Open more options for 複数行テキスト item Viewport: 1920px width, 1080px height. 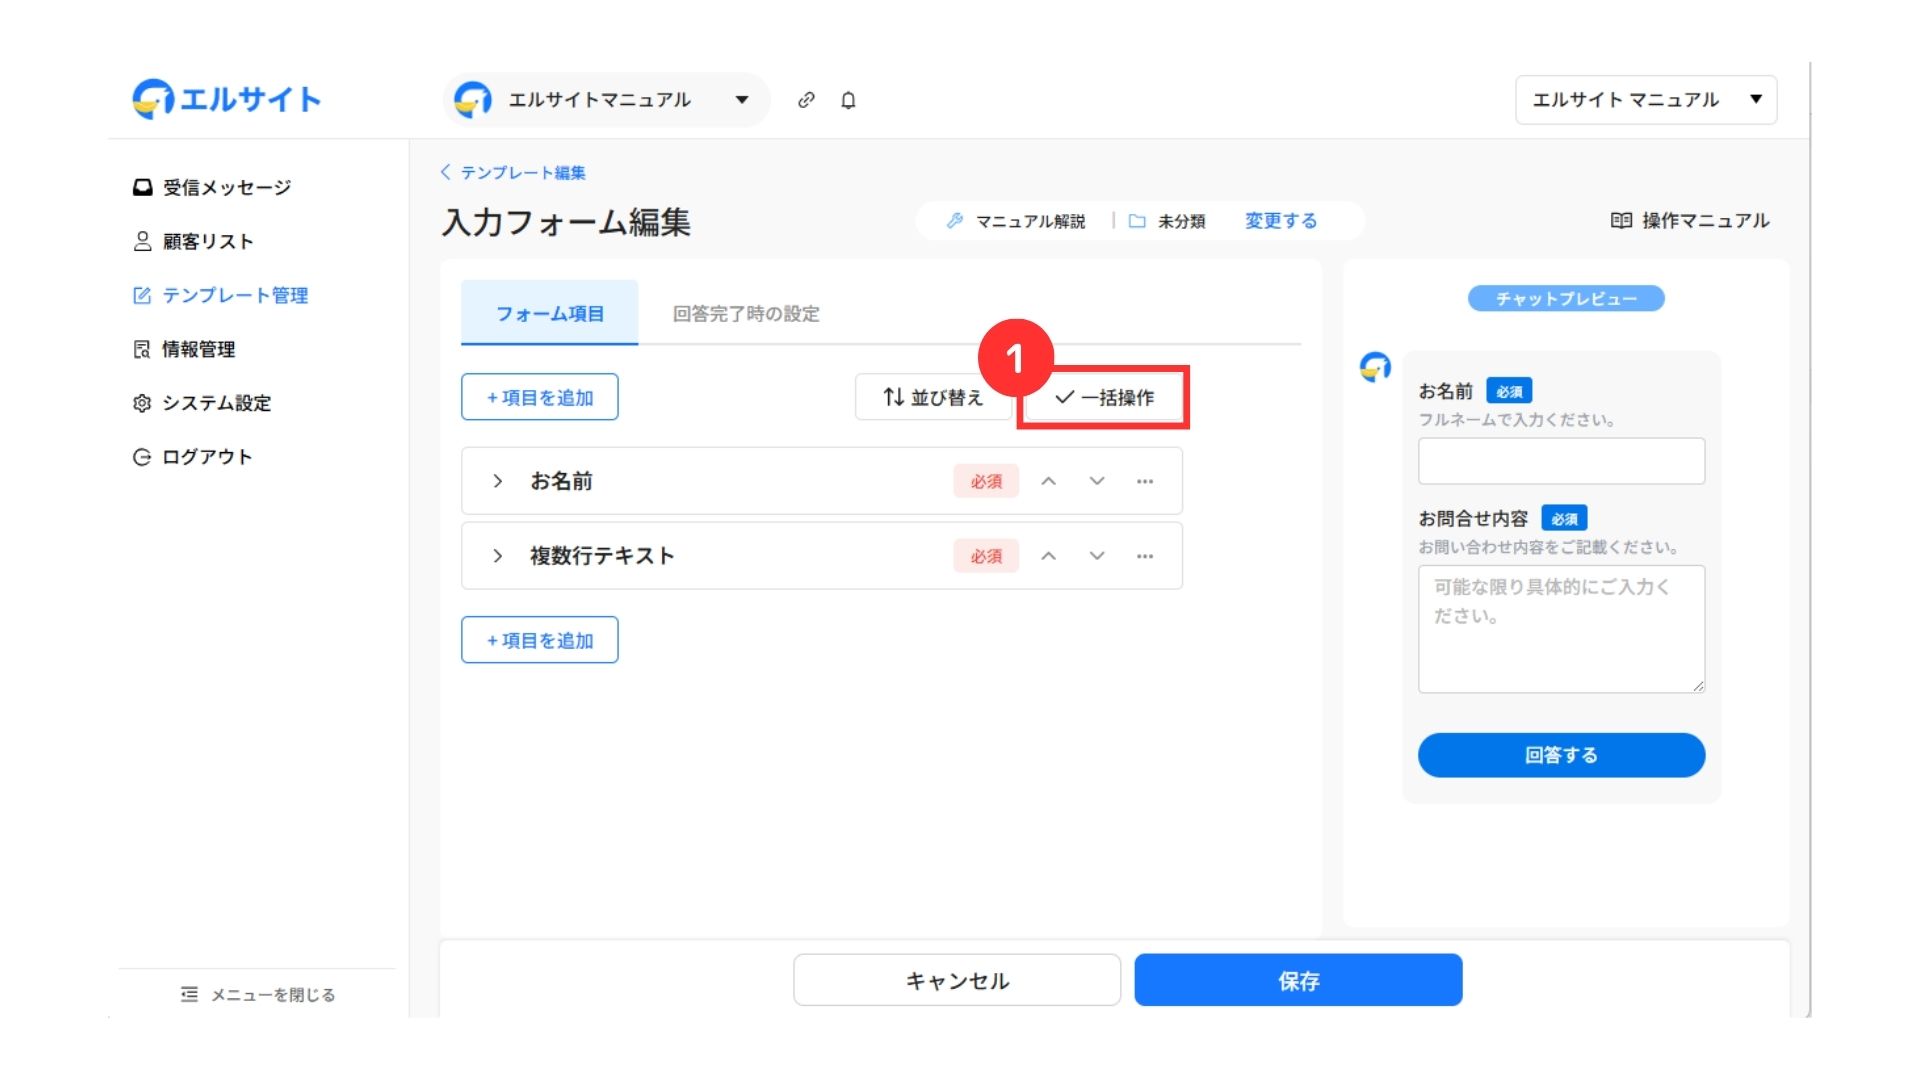tap(1145, 556)
